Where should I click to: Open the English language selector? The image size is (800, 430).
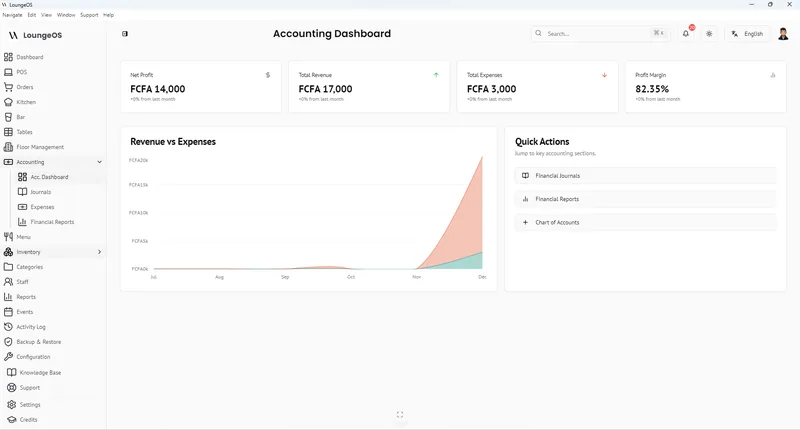point(747,34)
